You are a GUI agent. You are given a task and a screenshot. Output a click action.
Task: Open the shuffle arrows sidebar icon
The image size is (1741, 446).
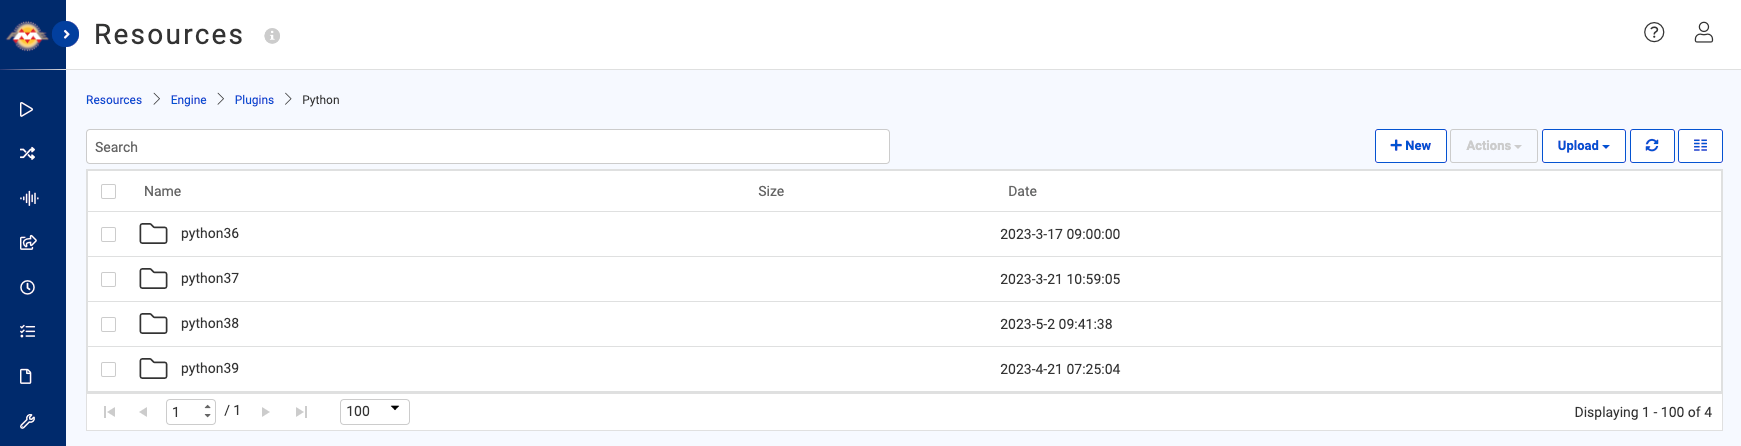[27, 154]
